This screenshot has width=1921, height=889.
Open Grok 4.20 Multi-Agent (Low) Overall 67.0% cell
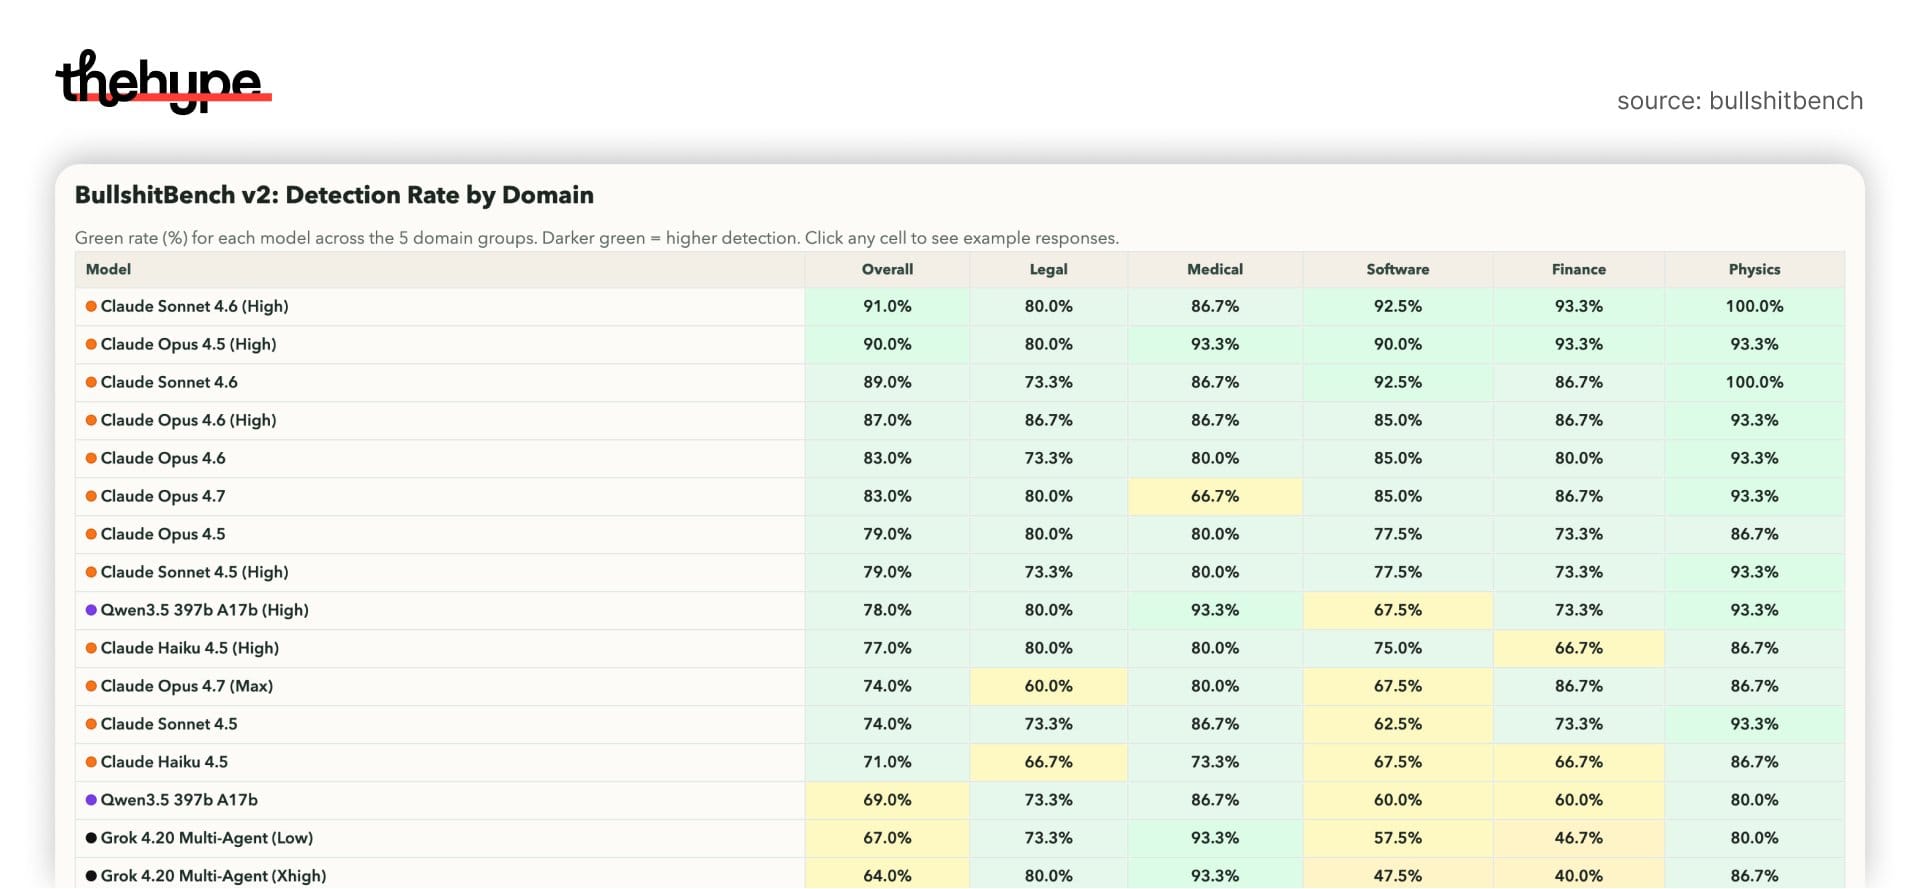pyautogui.click(x=887, y=839)
